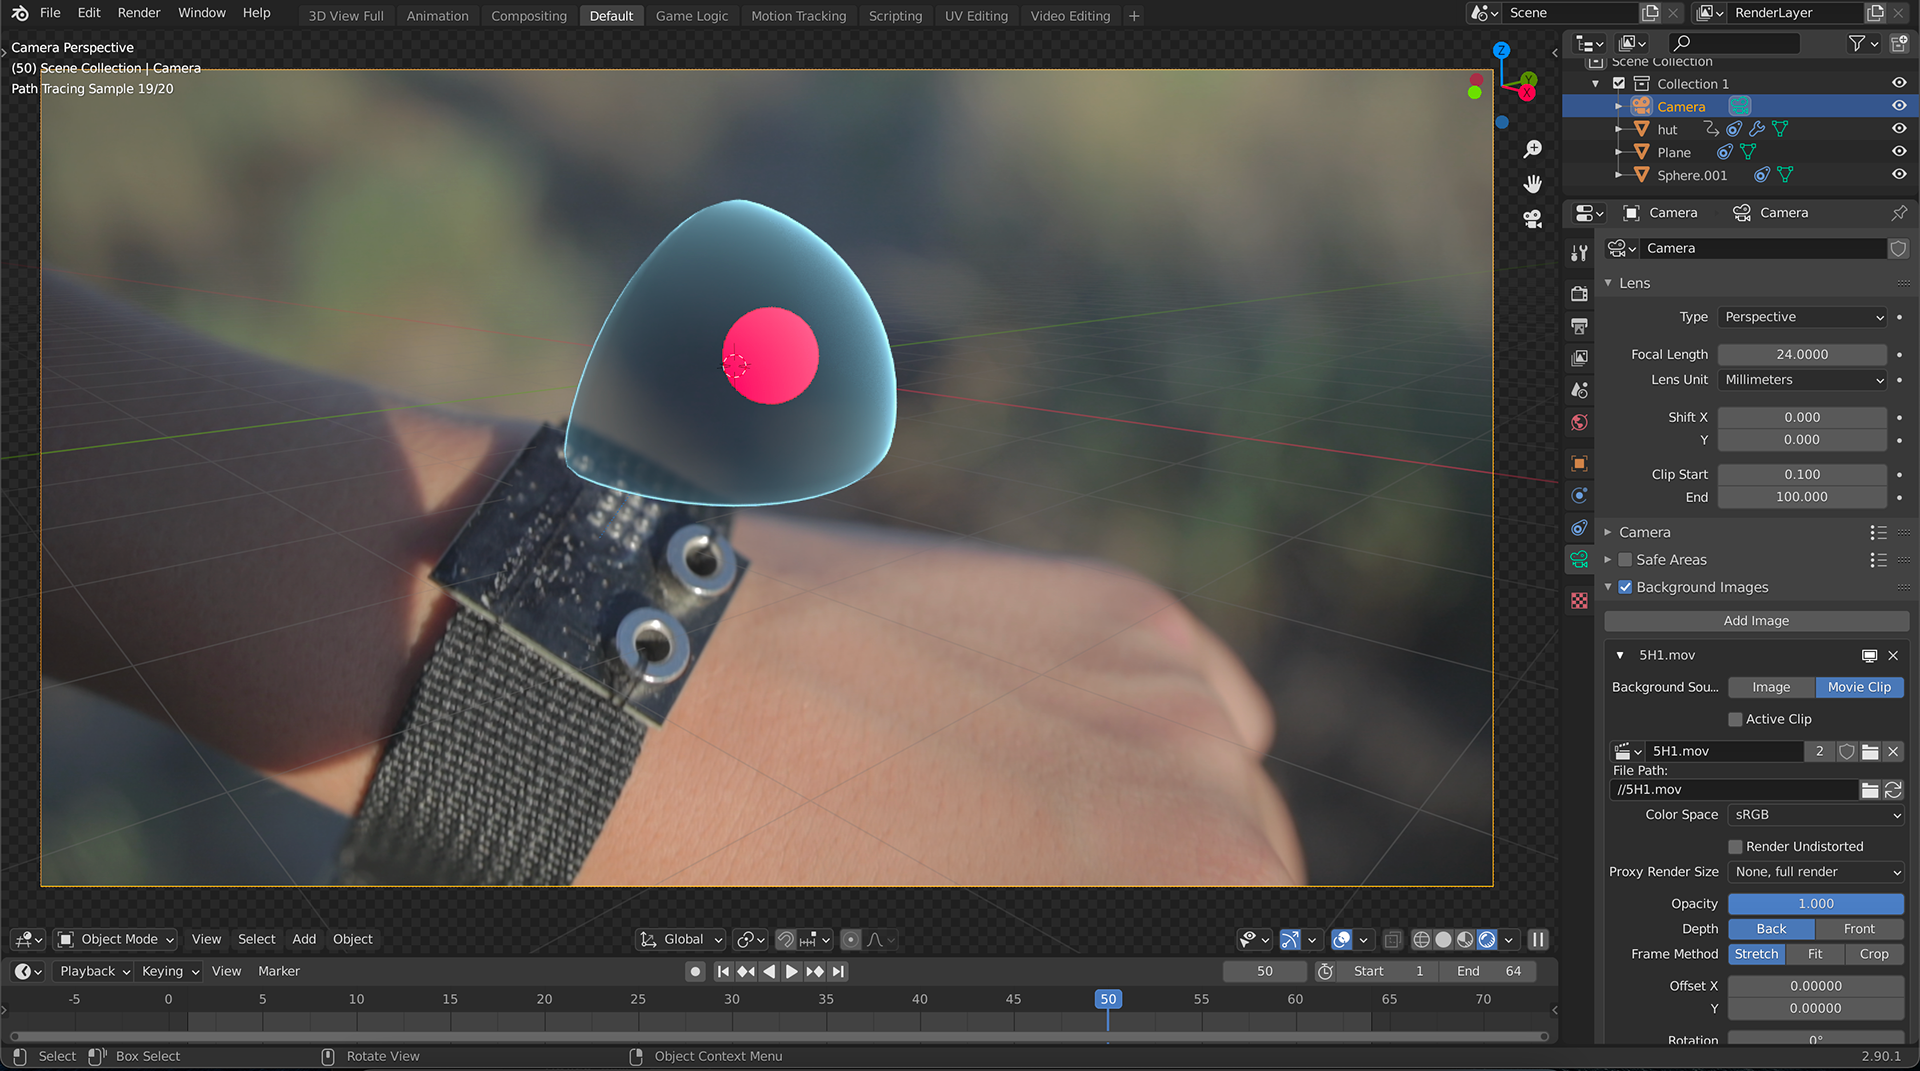Open the Lens Unit Millimeters dropdown
1920x1071 pixels.
pyautogui.click(x=1802, y=380)
